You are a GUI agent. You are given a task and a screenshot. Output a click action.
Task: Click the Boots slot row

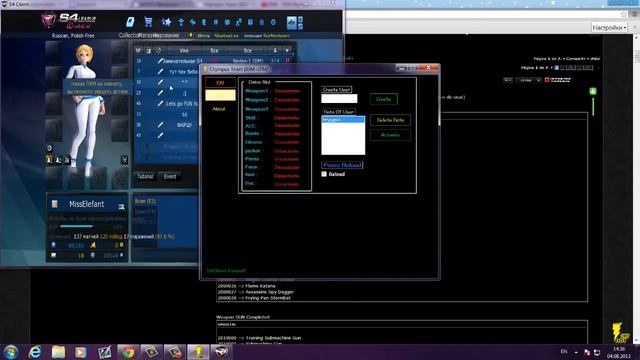pyautogui.click(x=273, y=133)
